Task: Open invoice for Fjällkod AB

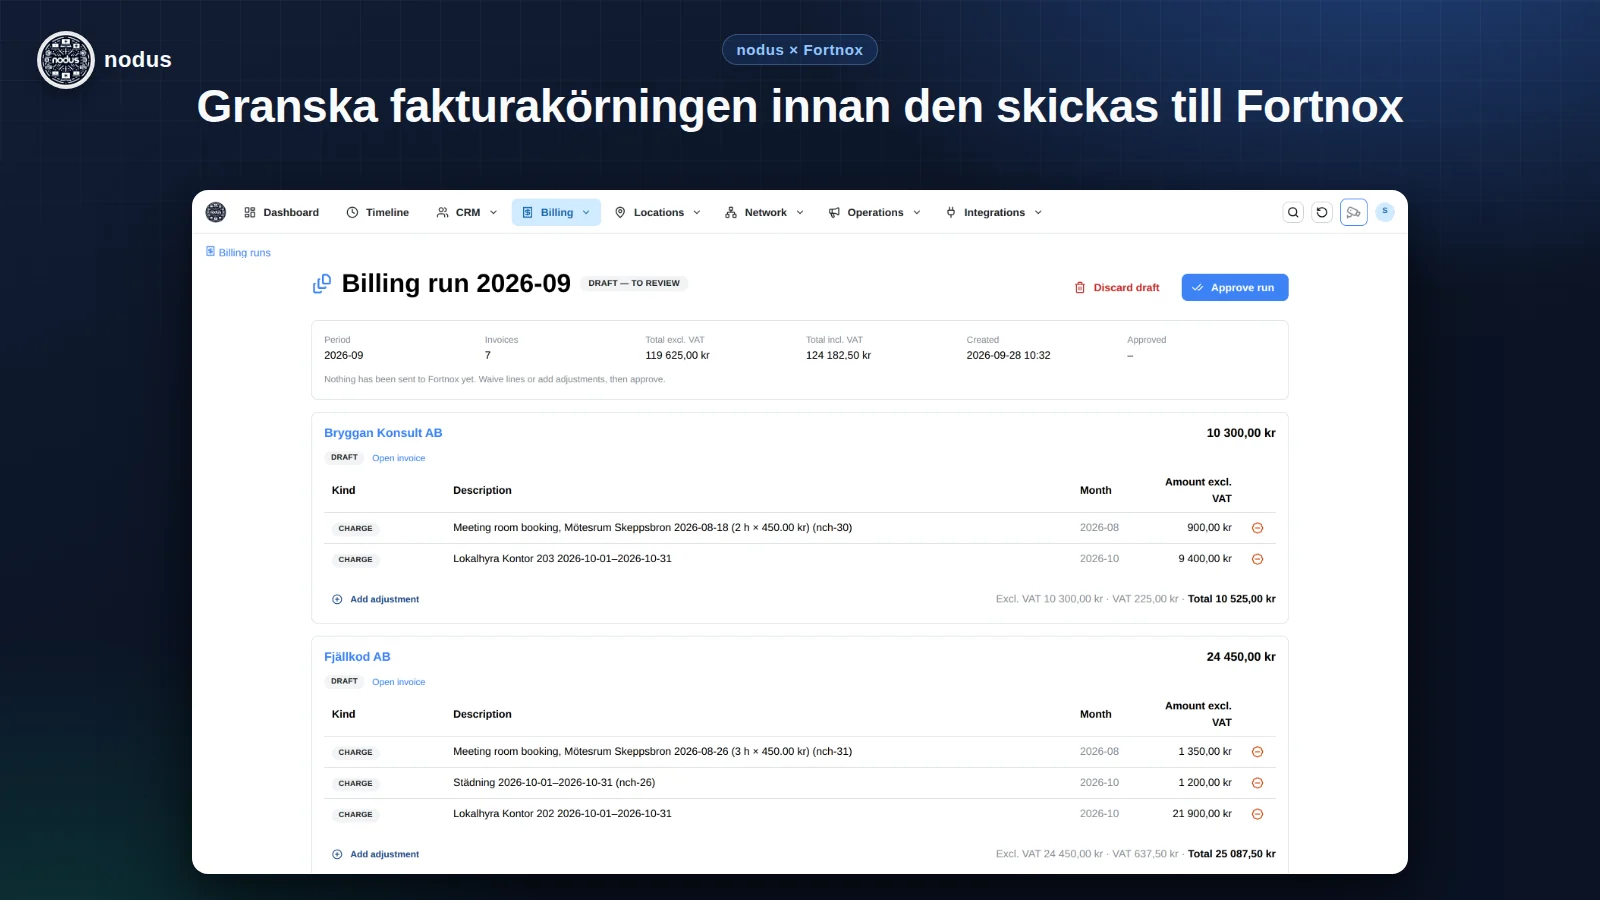Action: click(x=399, y=682)
